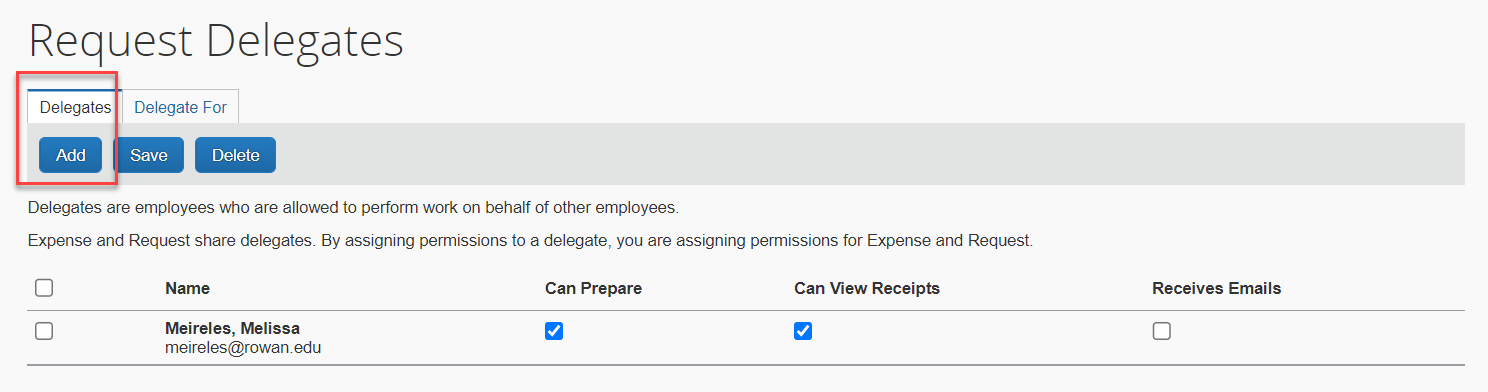The height and width of the screenshot is (392, 1488).
Task: Select the Delegates tab
Action: 75,107
